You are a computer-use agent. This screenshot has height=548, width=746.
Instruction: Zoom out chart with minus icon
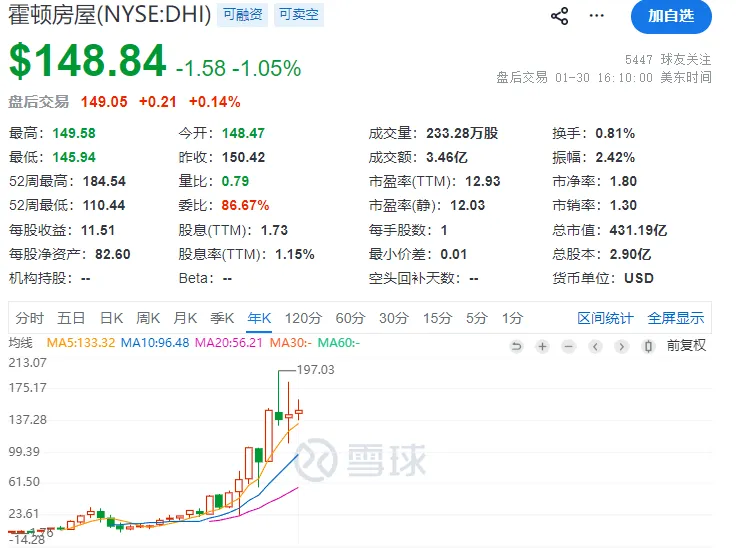pos(569,346)
